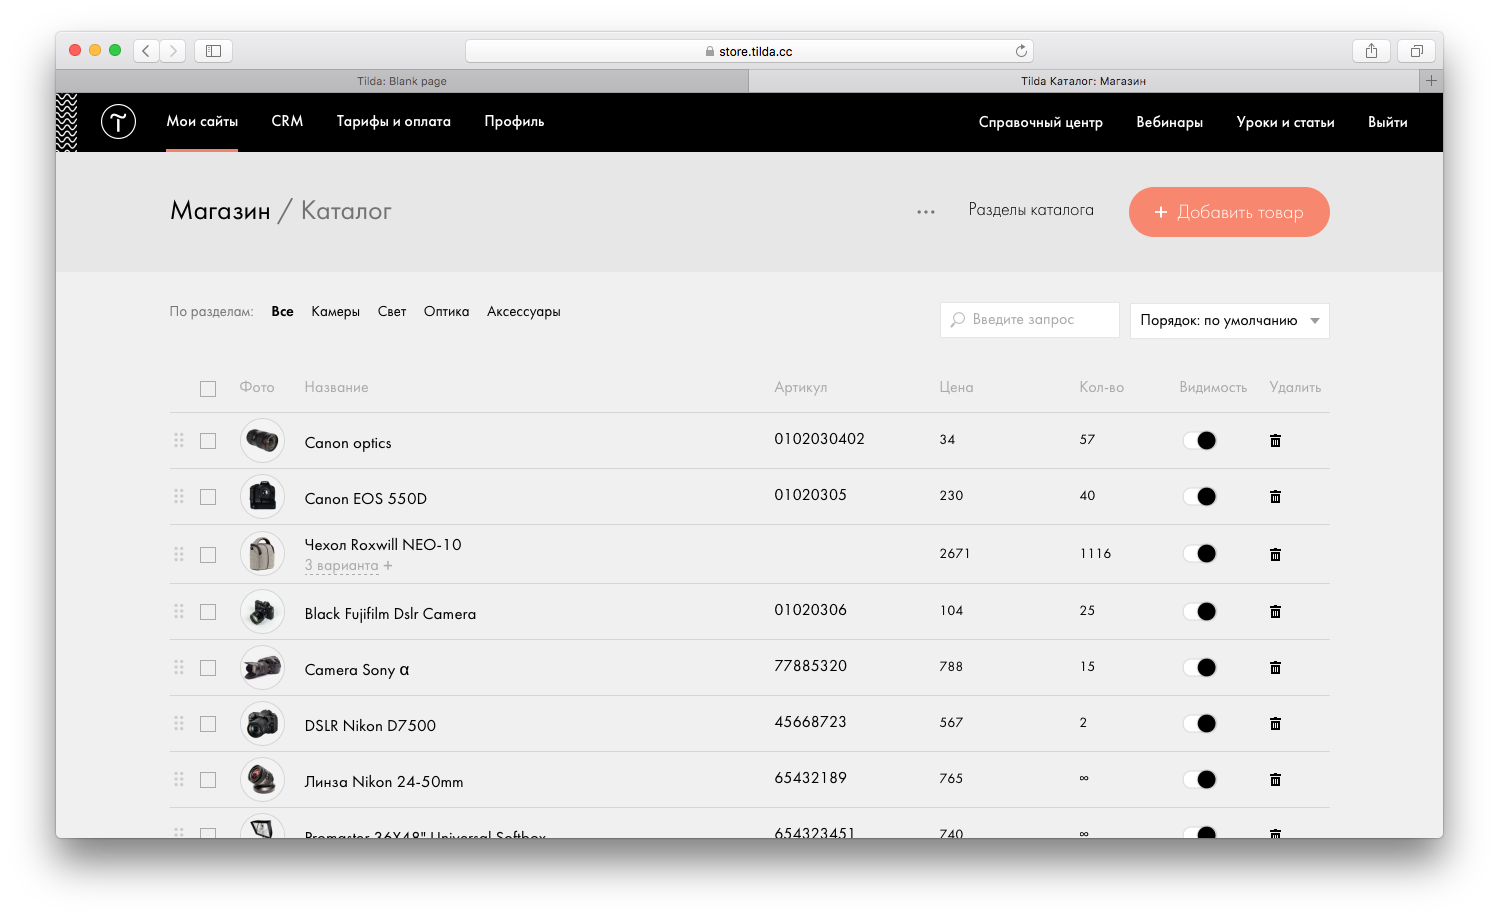This screenshot has width=1499, height=918.
Task: Filter catalog by Камеры section
Action: click(x=335, y=312)
